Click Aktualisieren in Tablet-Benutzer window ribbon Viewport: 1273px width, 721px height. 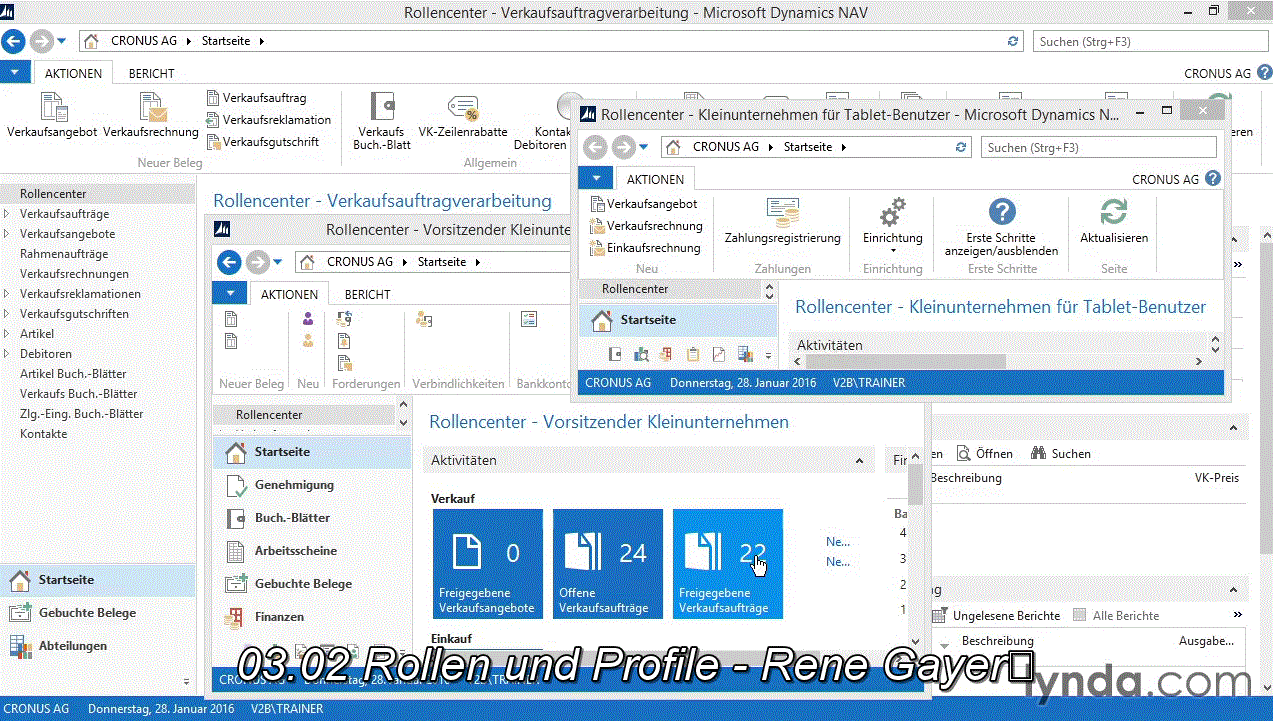point(1114,222)
